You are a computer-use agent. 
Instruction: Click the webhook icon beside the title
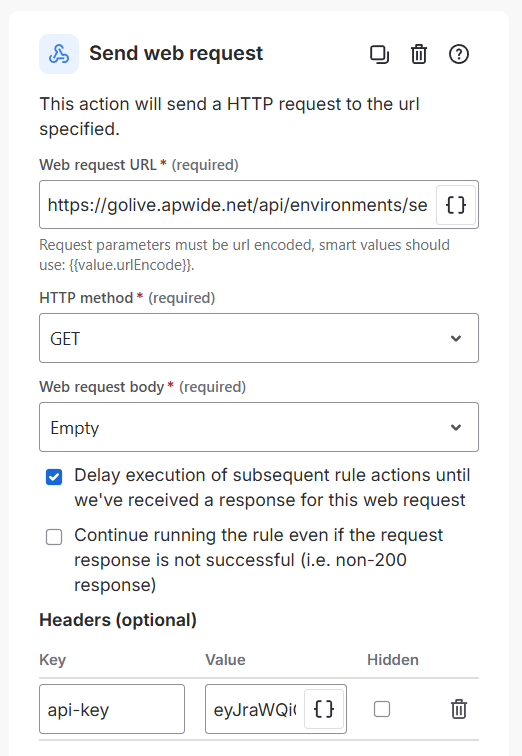coord(59,54)
